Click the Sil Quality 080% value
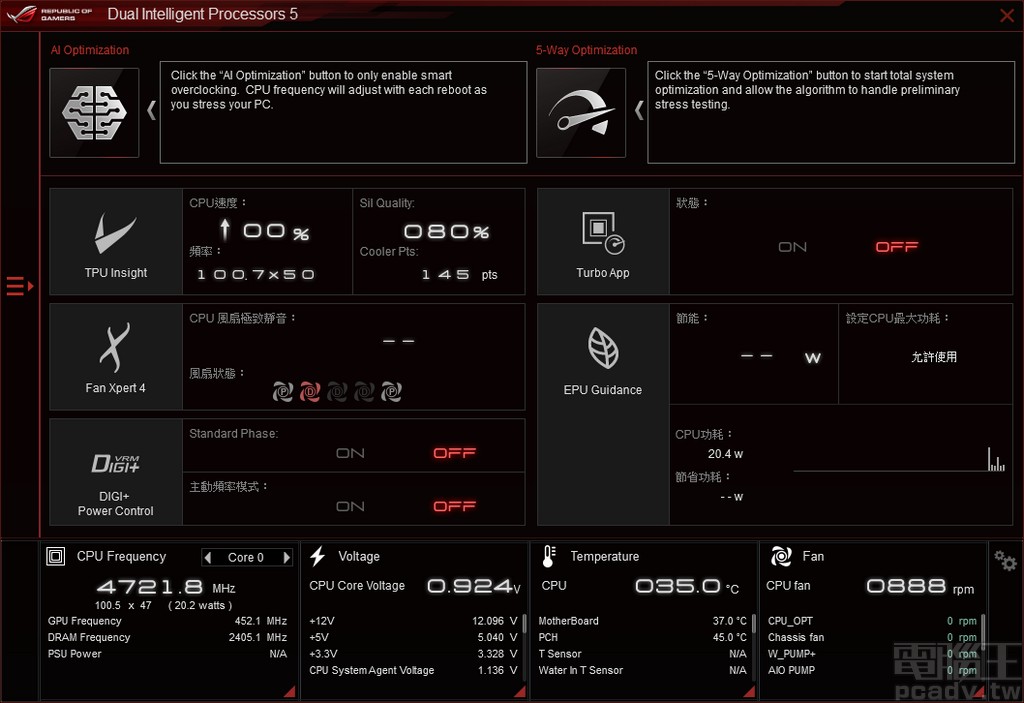 point(446,232)
